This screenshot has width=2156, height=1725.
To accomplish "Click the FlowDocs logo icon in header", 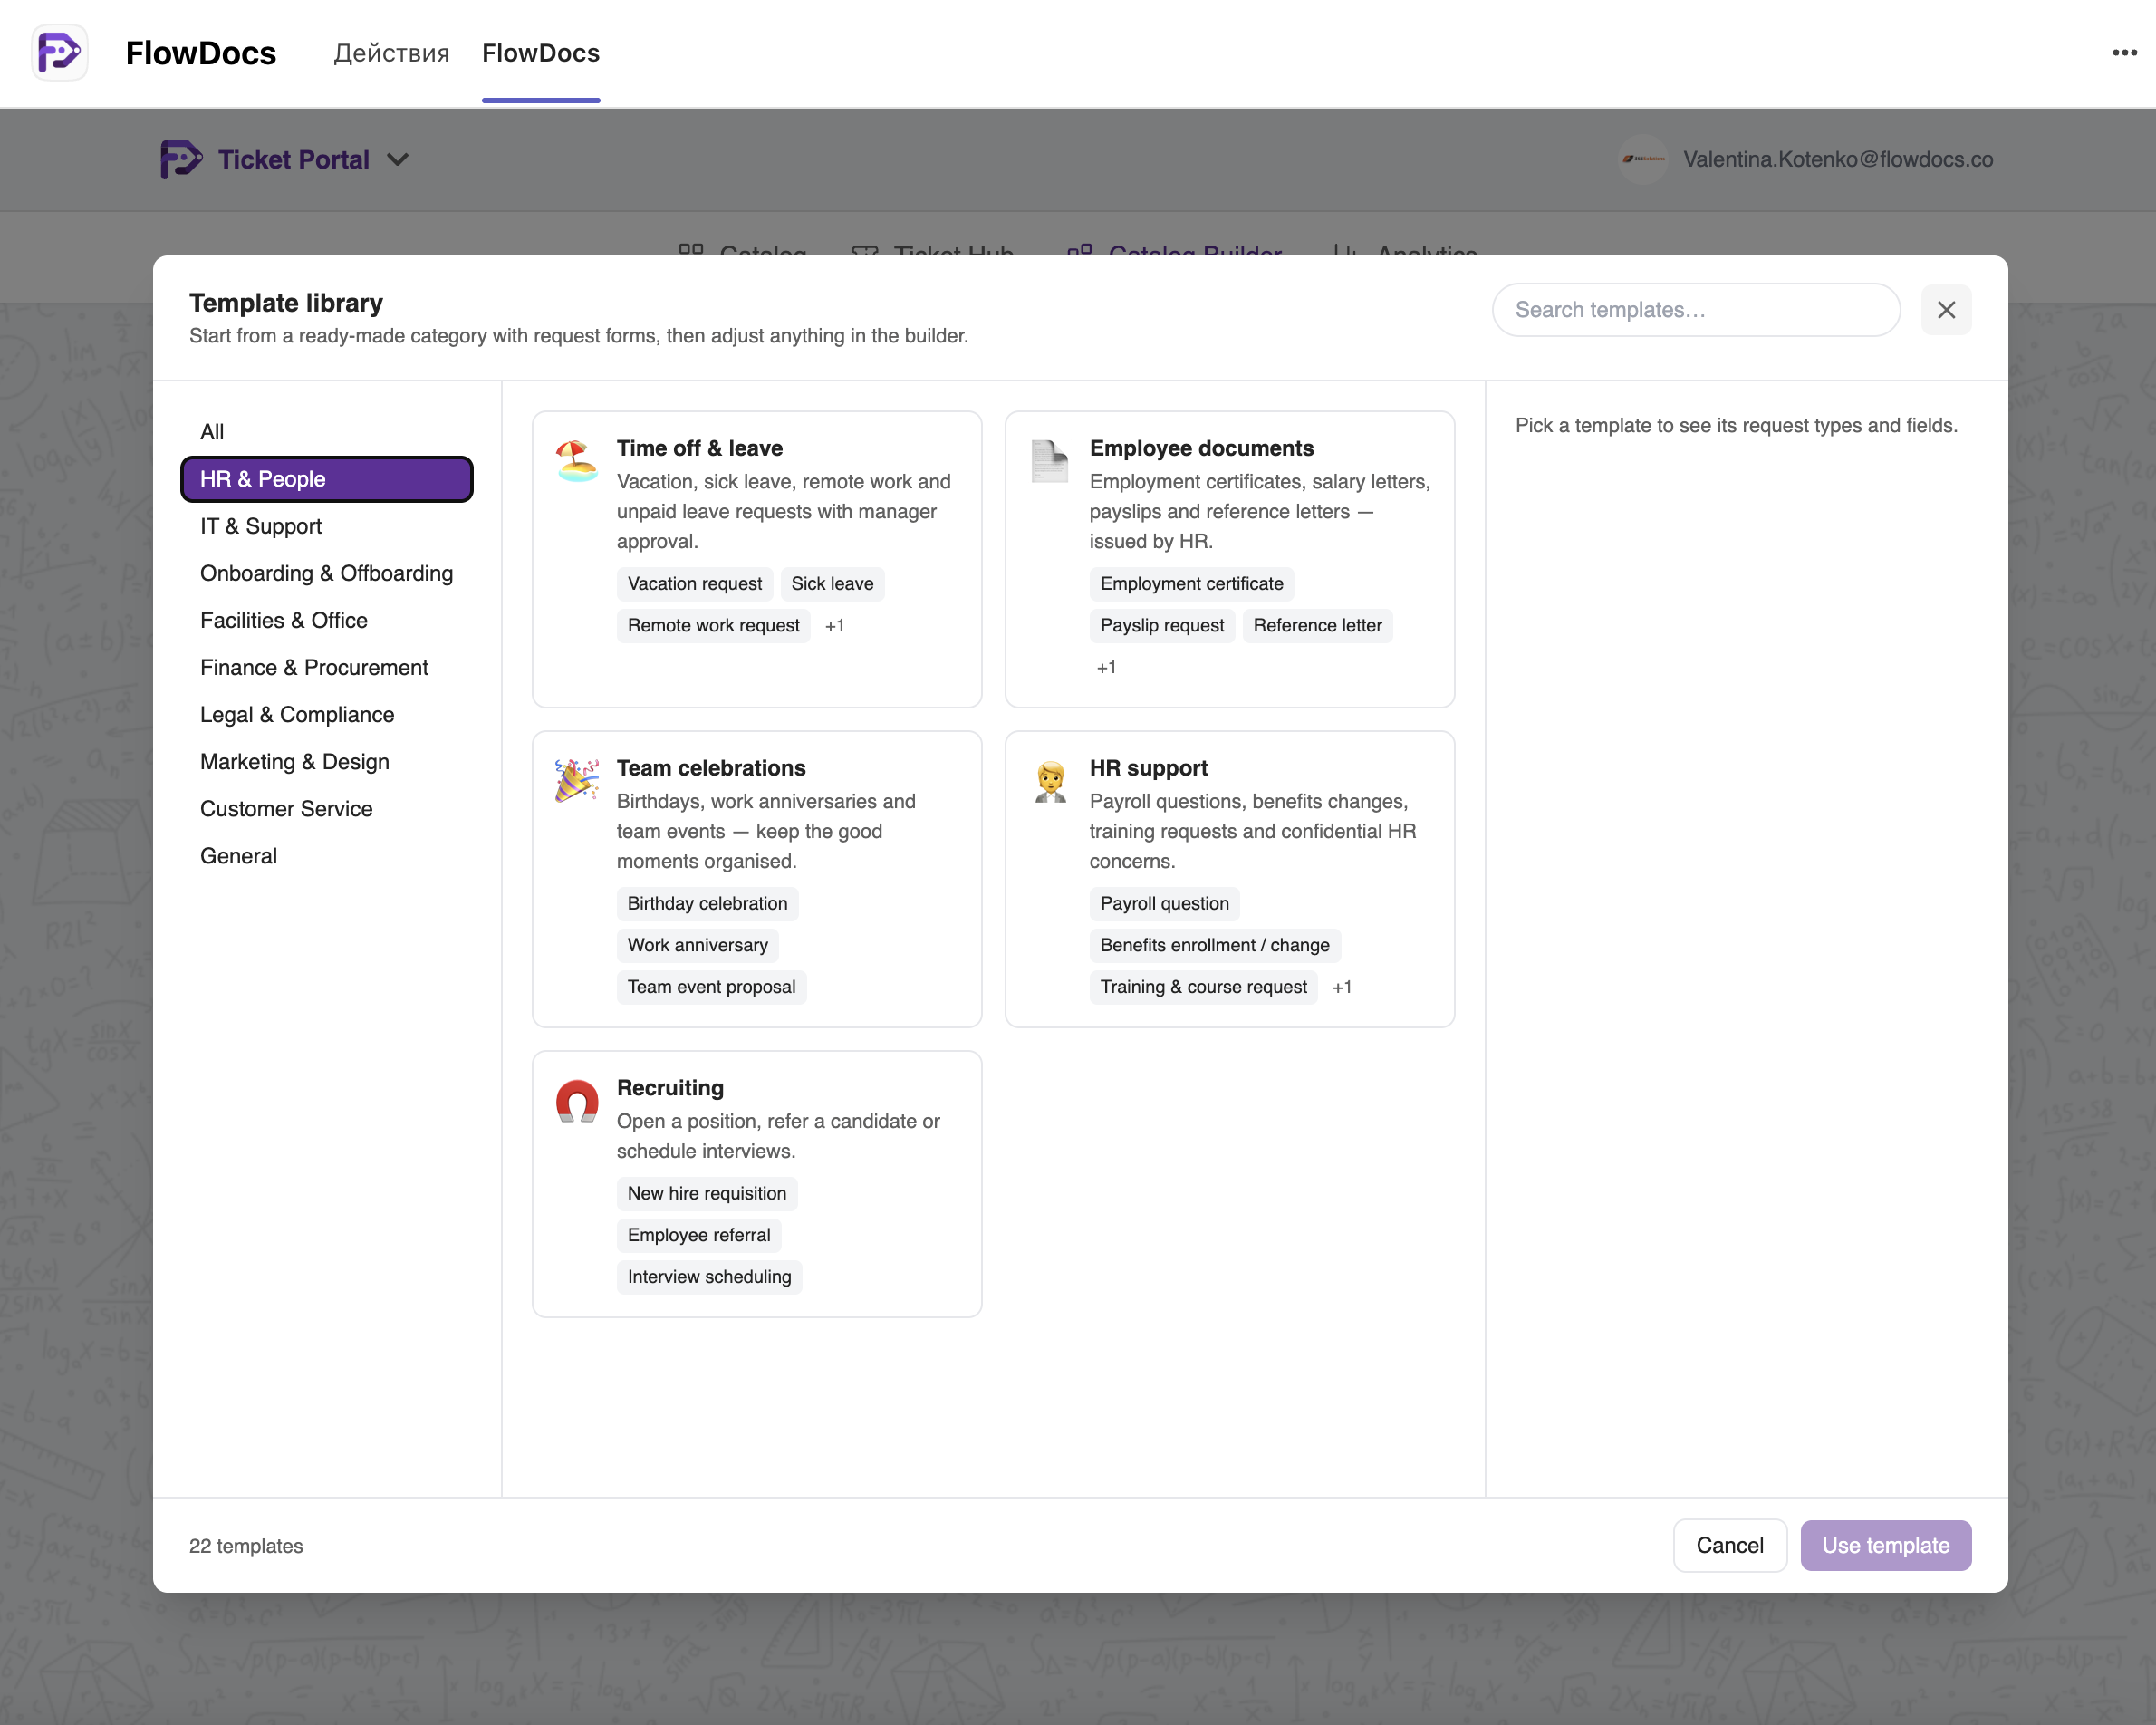I will point(60,53).
